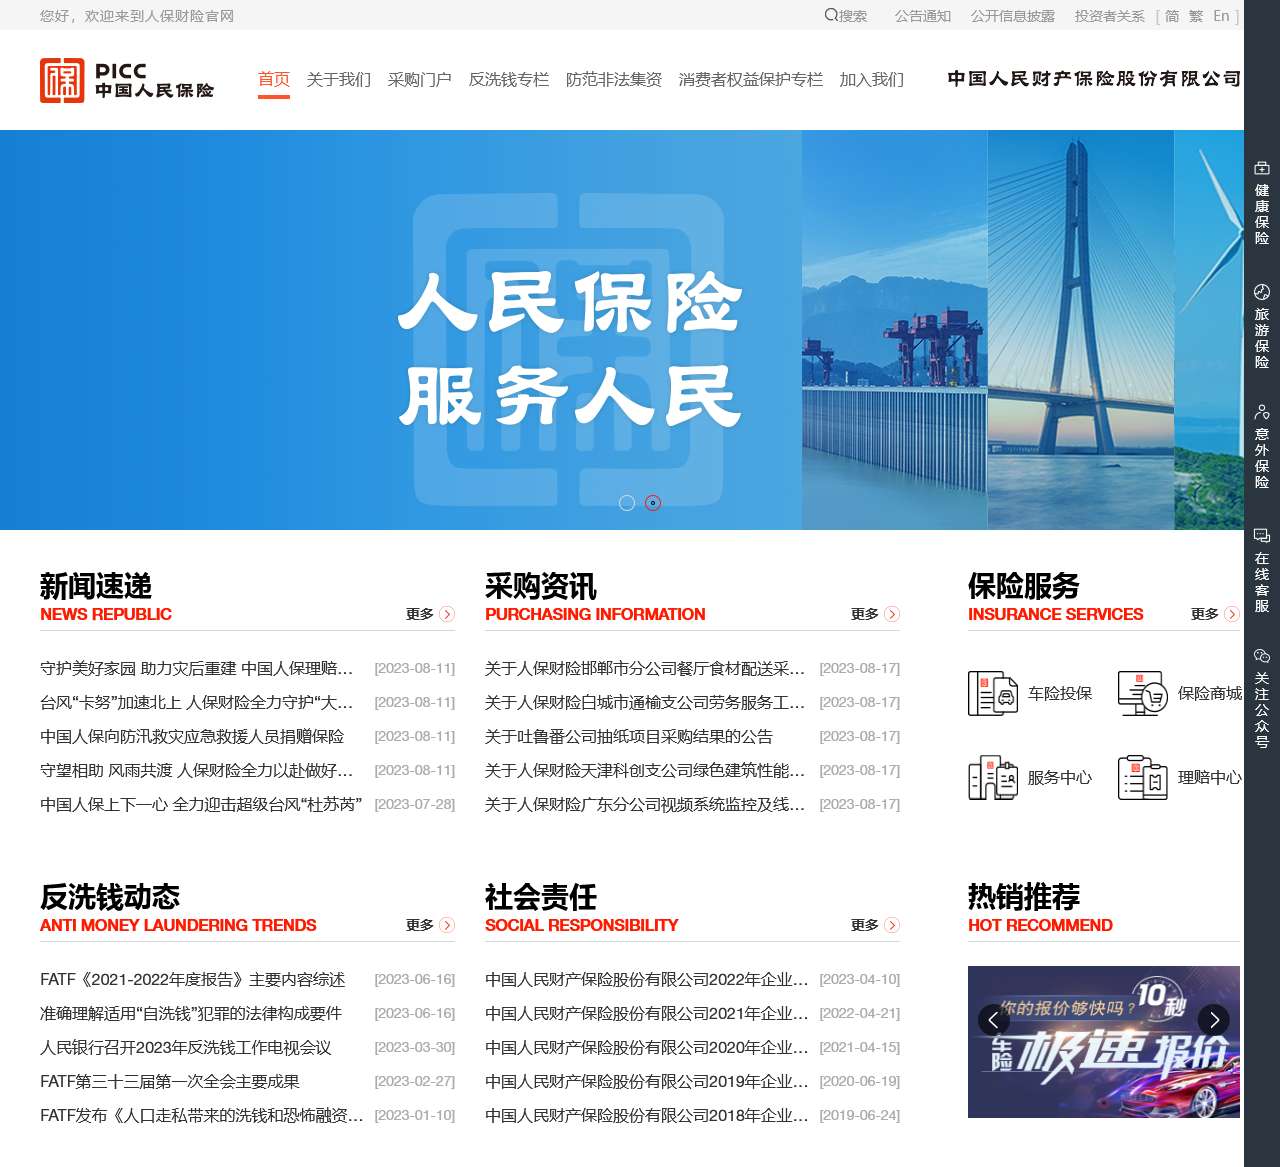Switch language to simplified 简
Image resolution: width=1280 pixels, height=1167 pixels.
click(x=1172, y=16)
